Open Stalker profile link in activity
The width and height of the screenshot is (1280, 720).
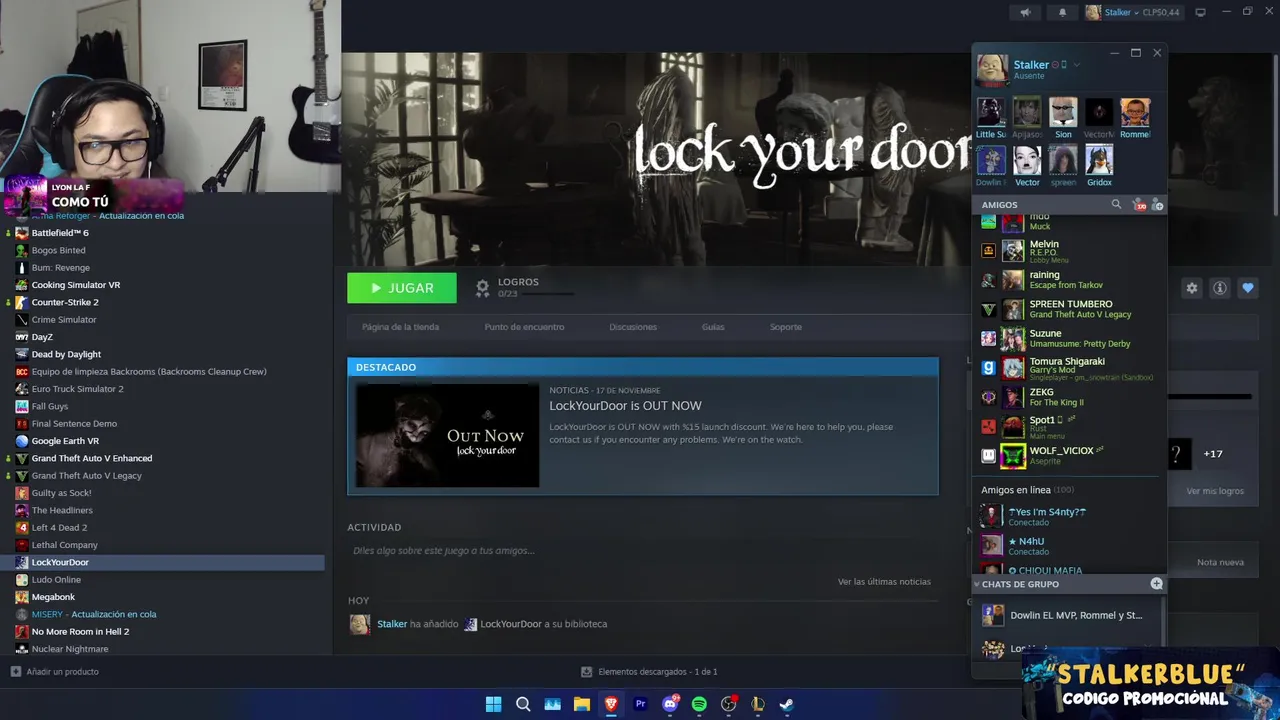tap(392, 624)
